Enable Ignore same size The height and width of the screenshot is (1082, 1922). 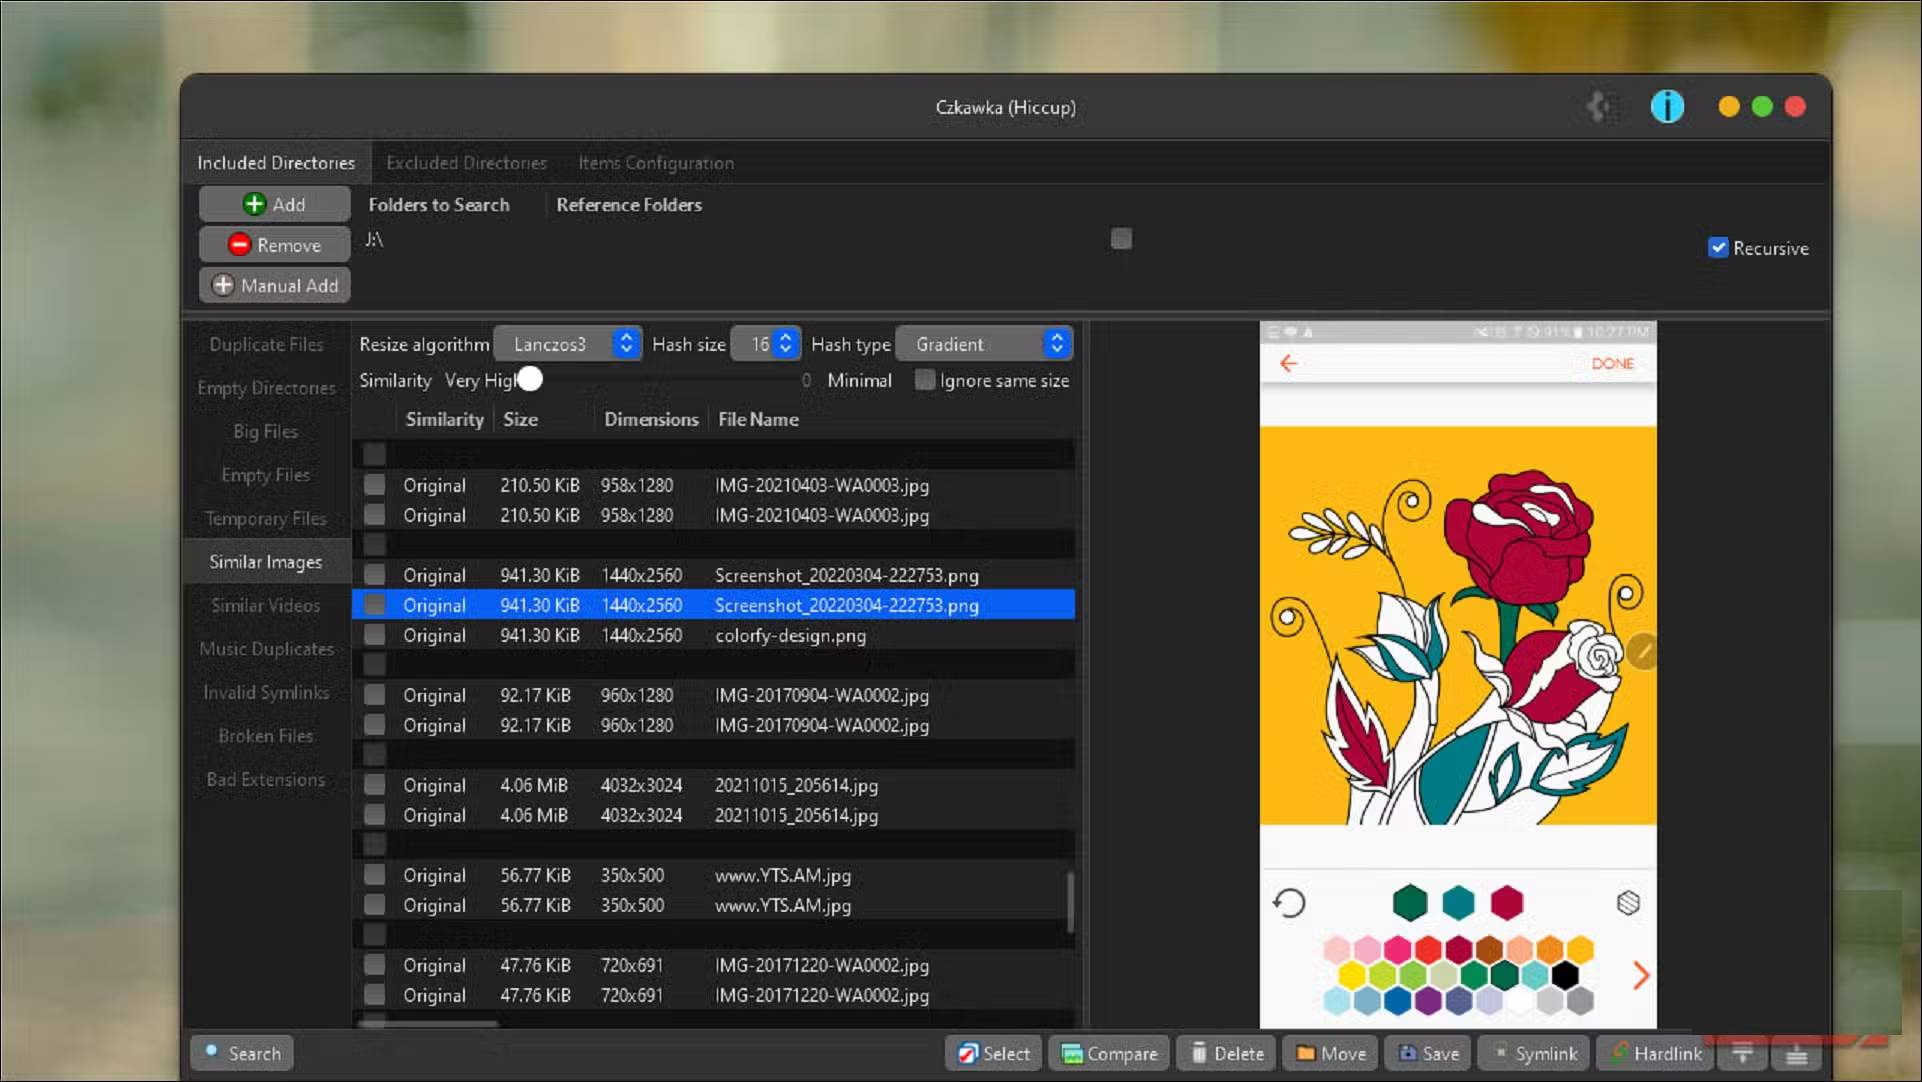point(923,380)
